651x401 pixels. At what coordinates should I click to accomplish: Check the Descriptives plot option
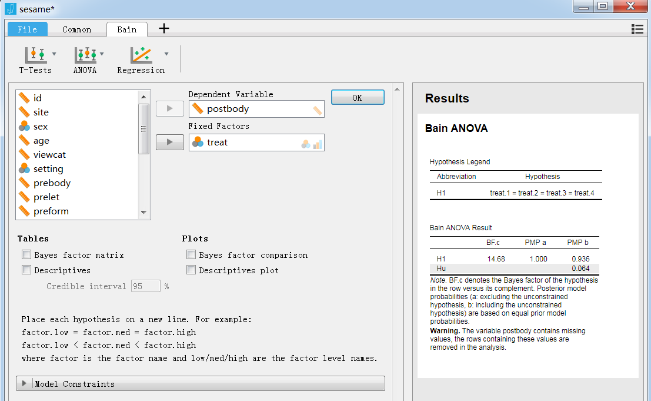click(190, 270)
